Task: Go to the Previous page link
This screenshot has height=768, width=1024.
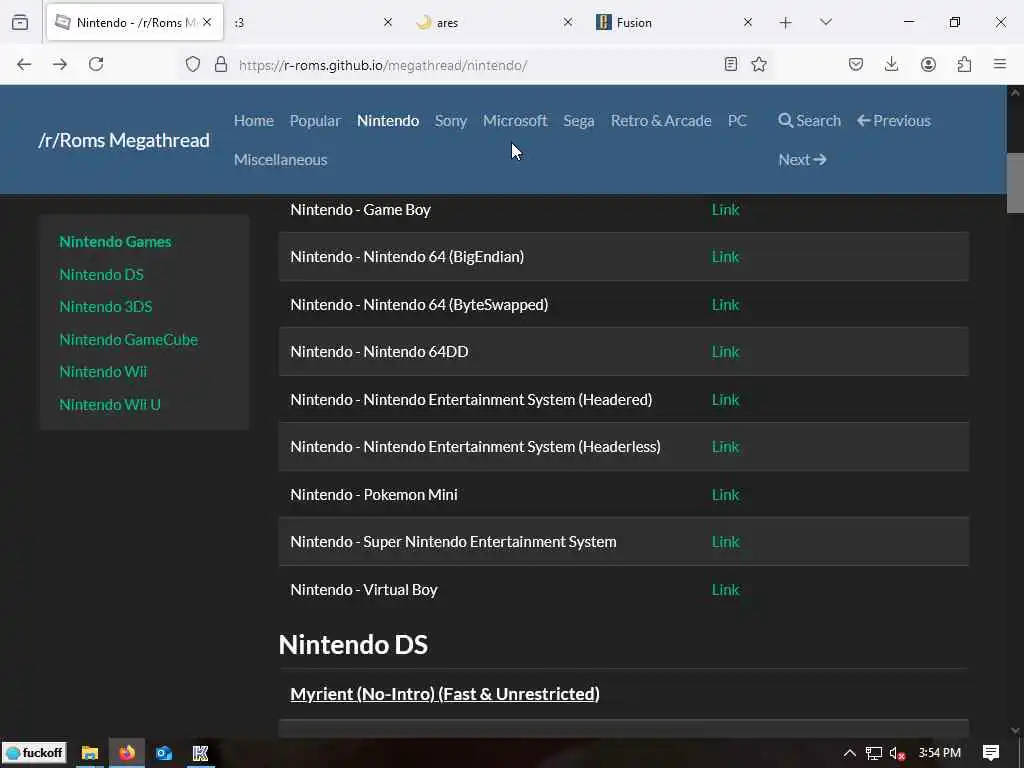Action: pos(894,121)
